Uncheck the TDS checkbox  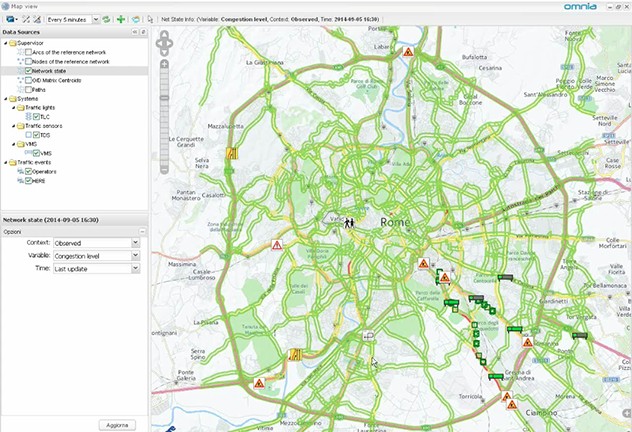(x=36, y=135)
